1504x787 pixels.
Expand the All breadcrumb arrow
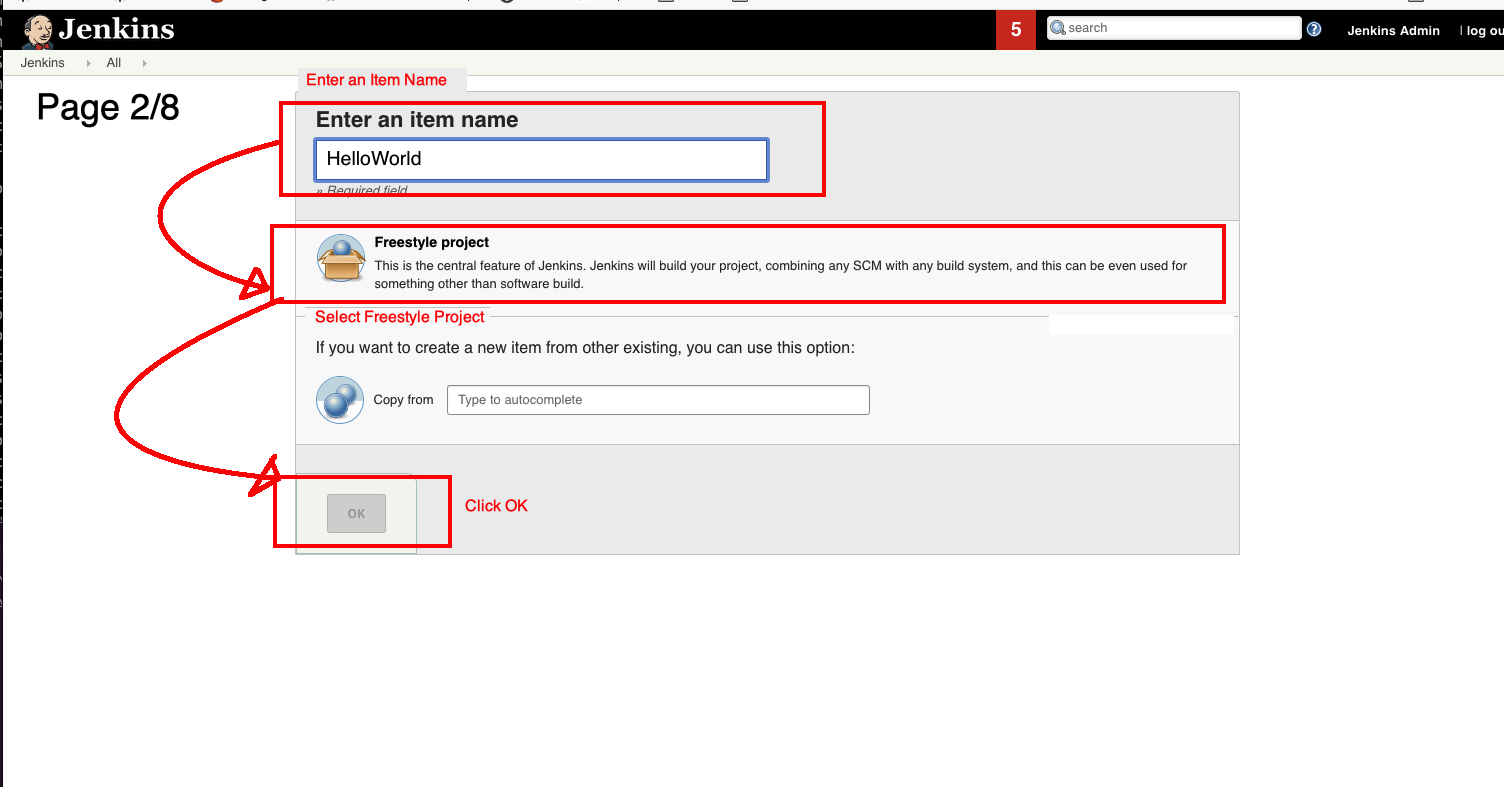point(144,63)
